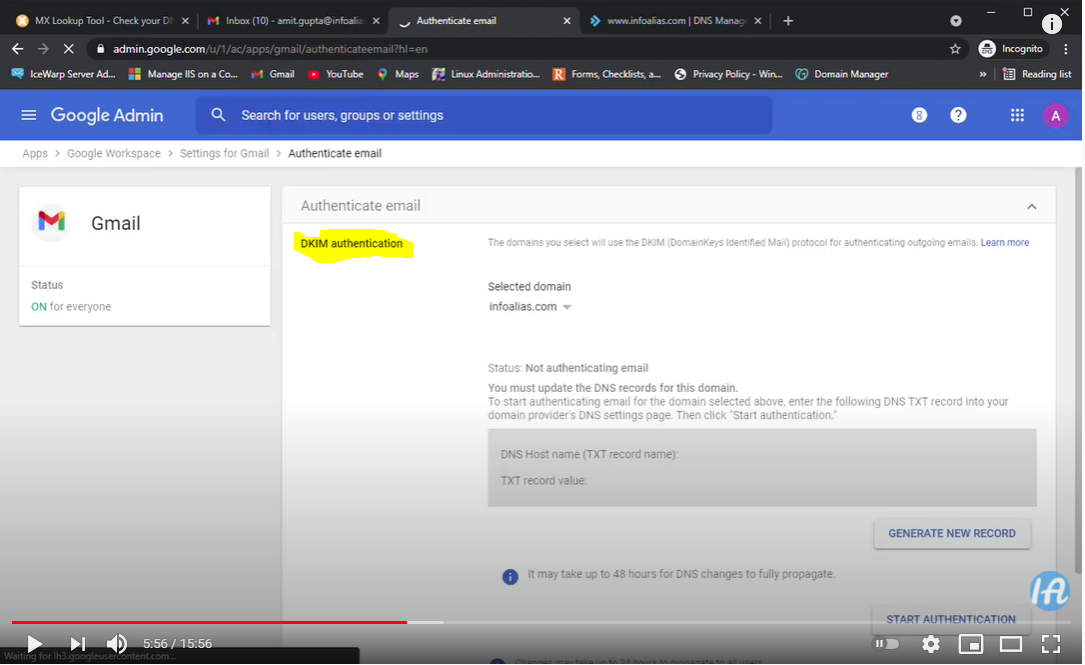
Task: Seek on the red video progress bar
Action: (x=209, y=622)
